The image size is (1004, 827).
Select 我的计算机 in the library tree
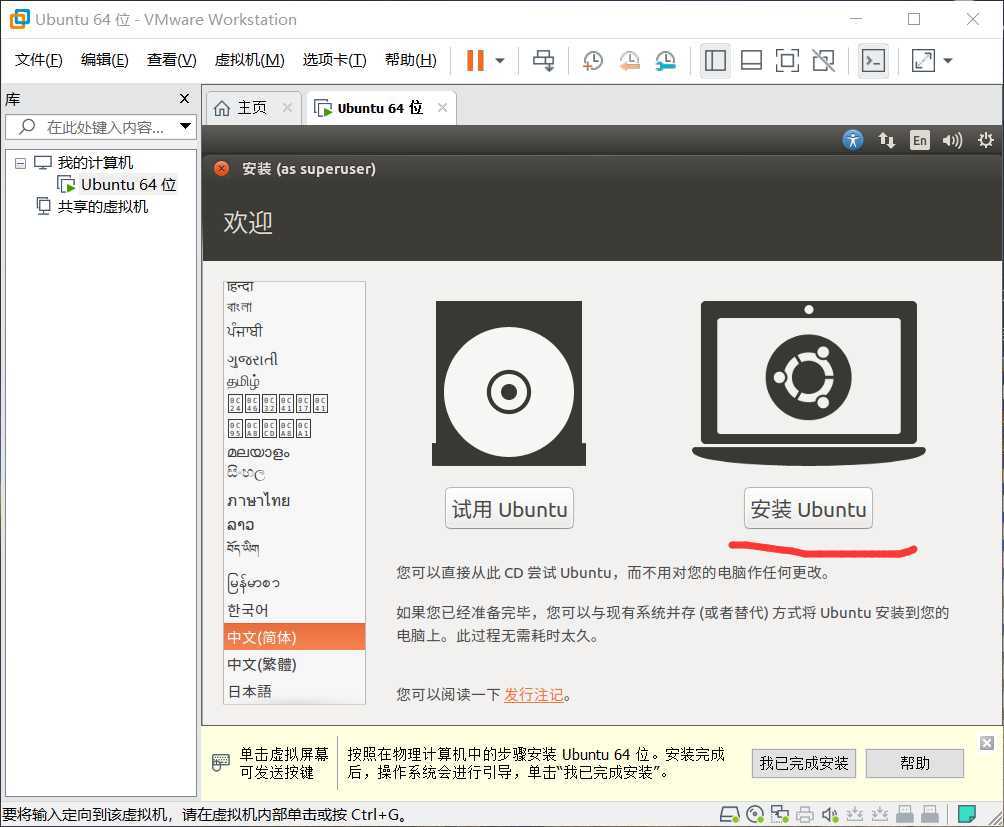[x=95, y=163]
